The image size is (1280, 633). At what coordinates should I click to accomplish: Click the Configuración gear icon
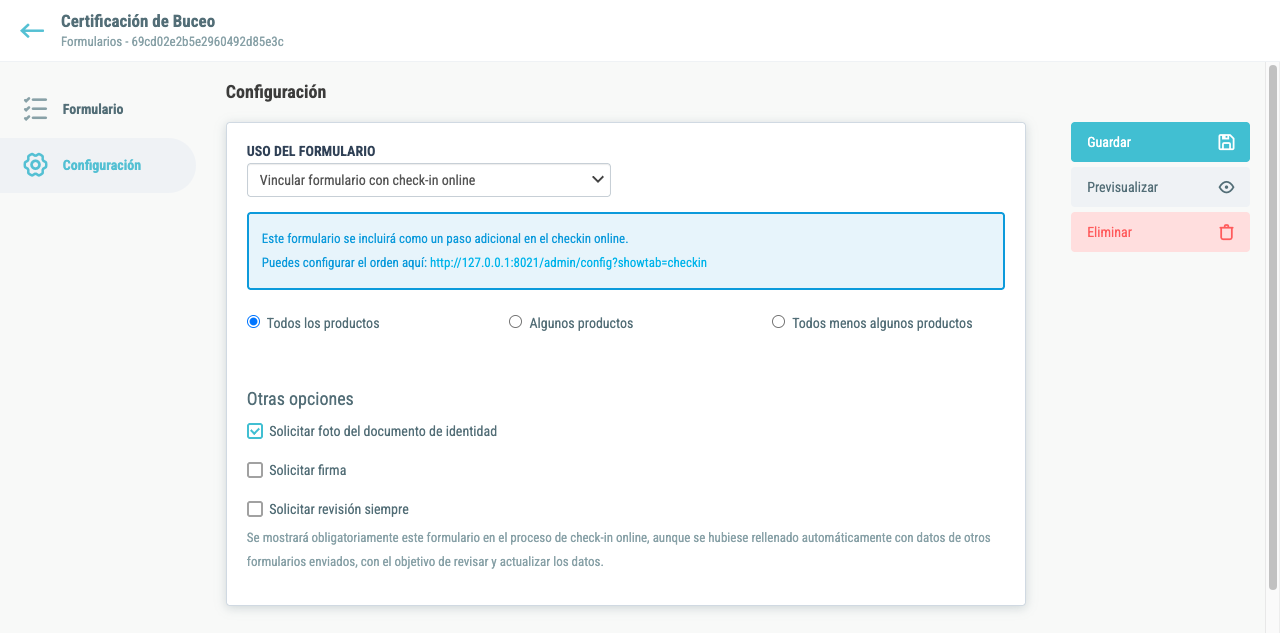click(x=36, y=165)
